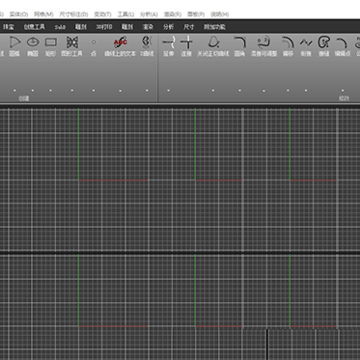Switch to the 3D打印 ribbon tab
This screenshot has height=360, width=360.
click(x=104, y=27)
